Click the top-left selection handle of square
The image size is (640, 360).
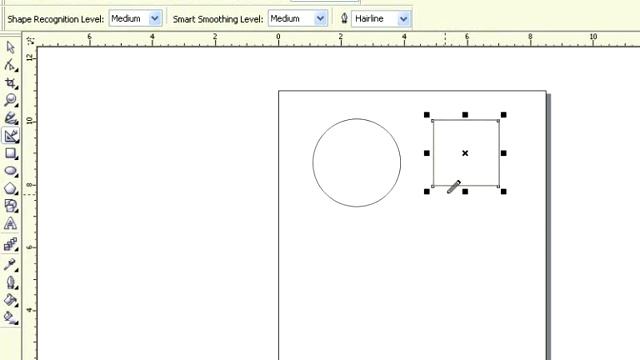pyautogui.click(x=427, y=115)
